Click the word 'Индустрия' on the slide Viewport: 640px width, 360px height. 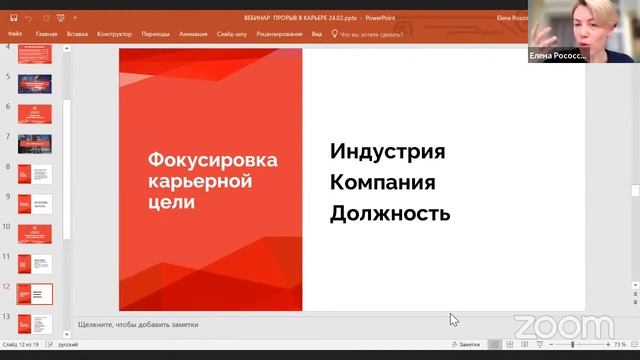tap(387, 151)
